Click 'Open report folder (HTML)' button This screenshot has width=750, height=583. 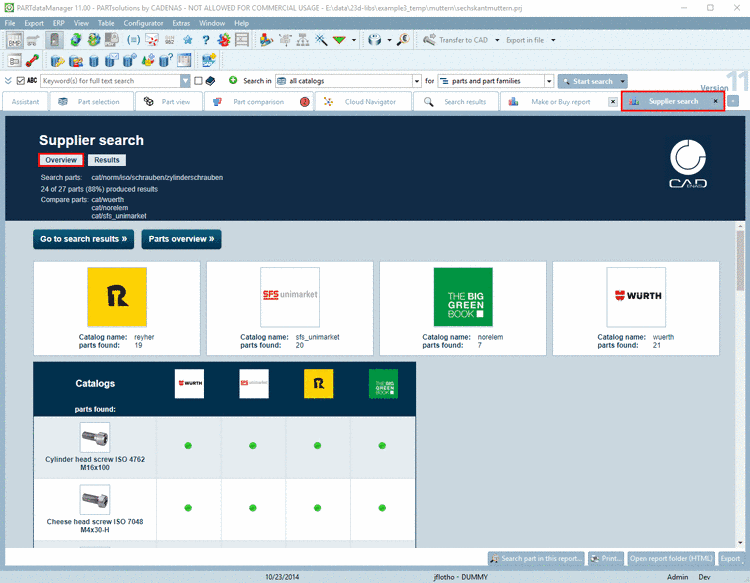click(671, 559)
